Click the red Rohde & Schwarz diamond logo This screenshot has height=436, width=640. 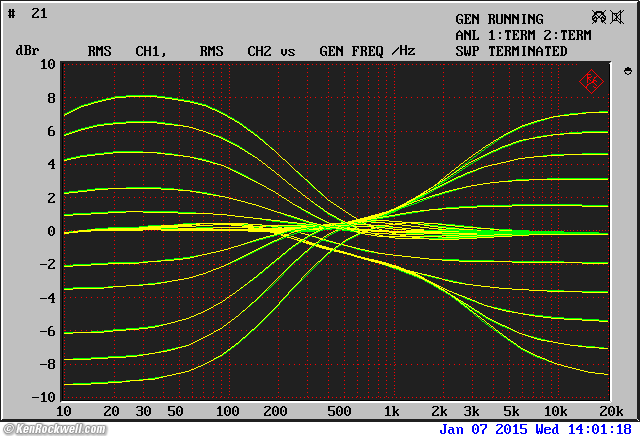tap(591, 81)
